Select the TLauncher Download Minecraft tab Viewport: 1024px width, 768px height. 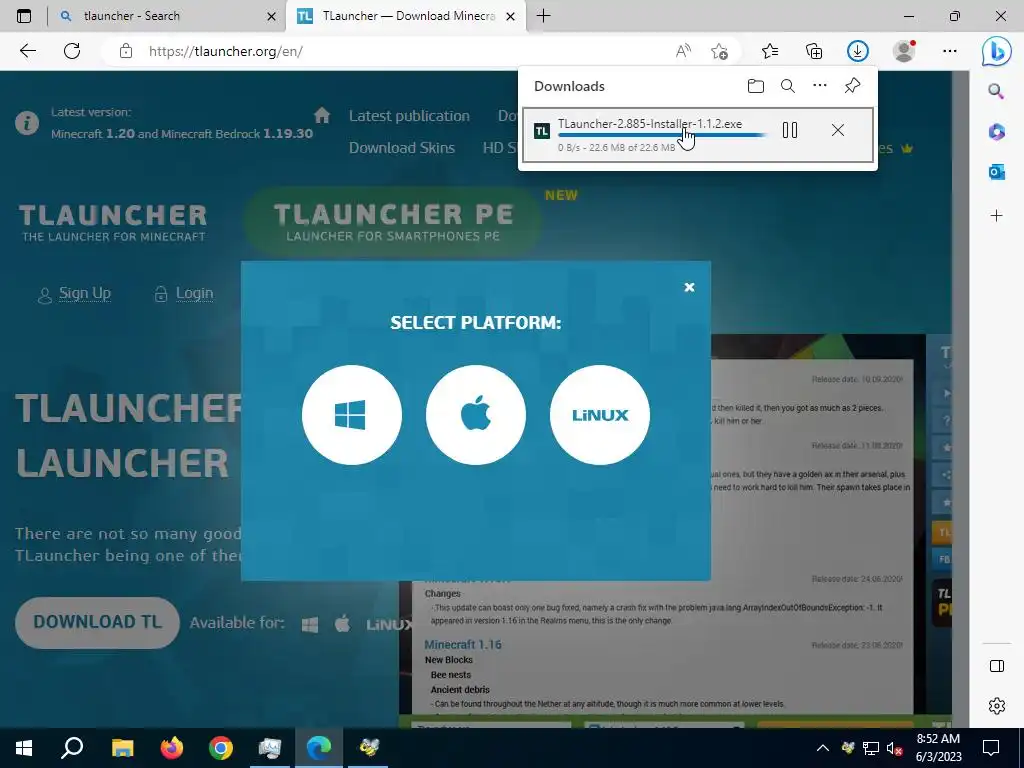point(405,16)
